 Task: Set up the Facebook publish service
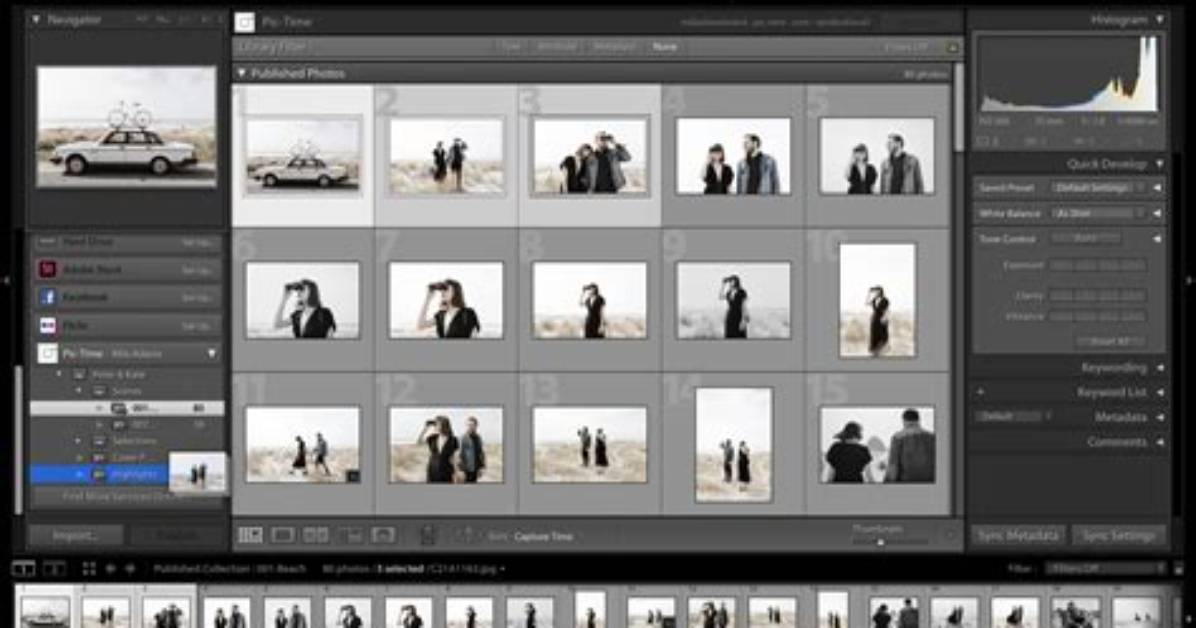coord(197,298)
